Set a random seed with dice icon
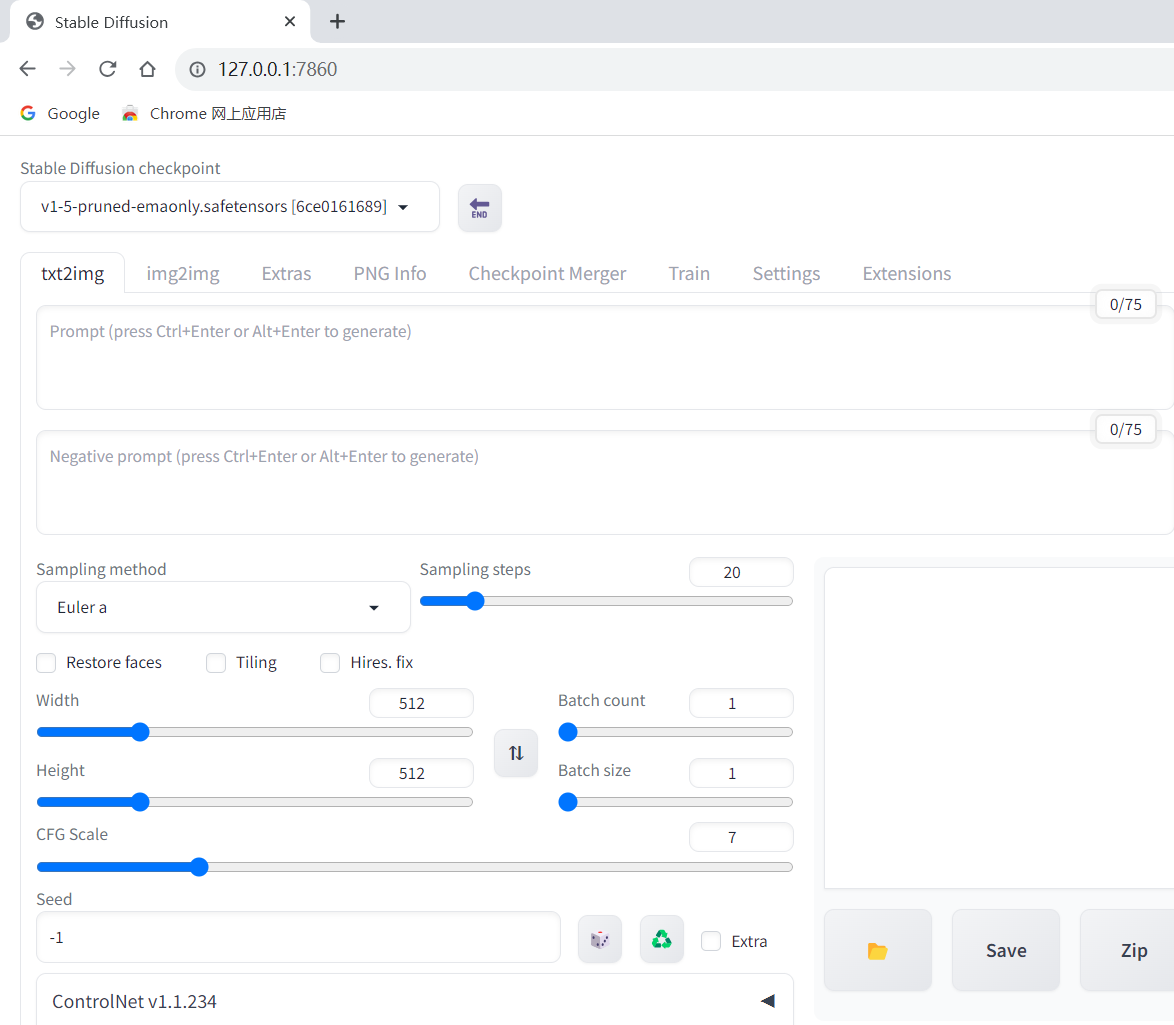 tap(600, 939)
